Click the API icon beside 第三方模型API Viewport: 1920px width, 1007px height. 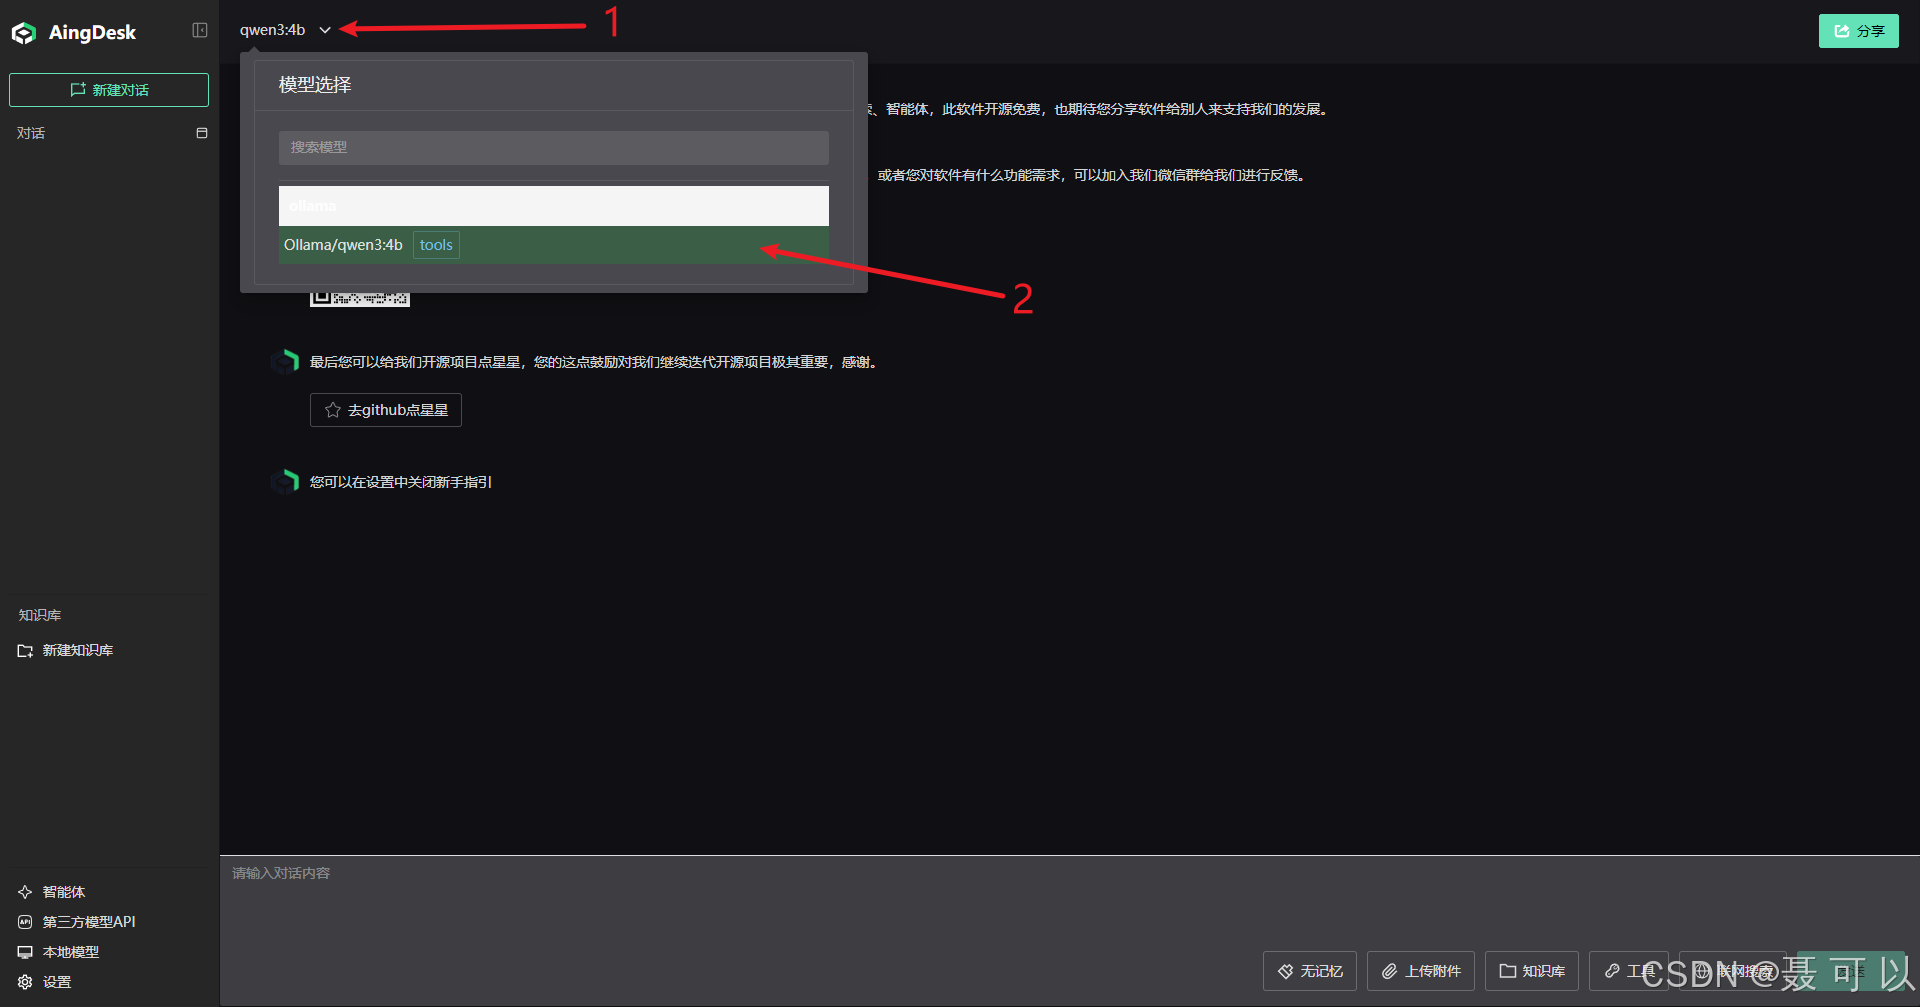(x=25, y=922)
